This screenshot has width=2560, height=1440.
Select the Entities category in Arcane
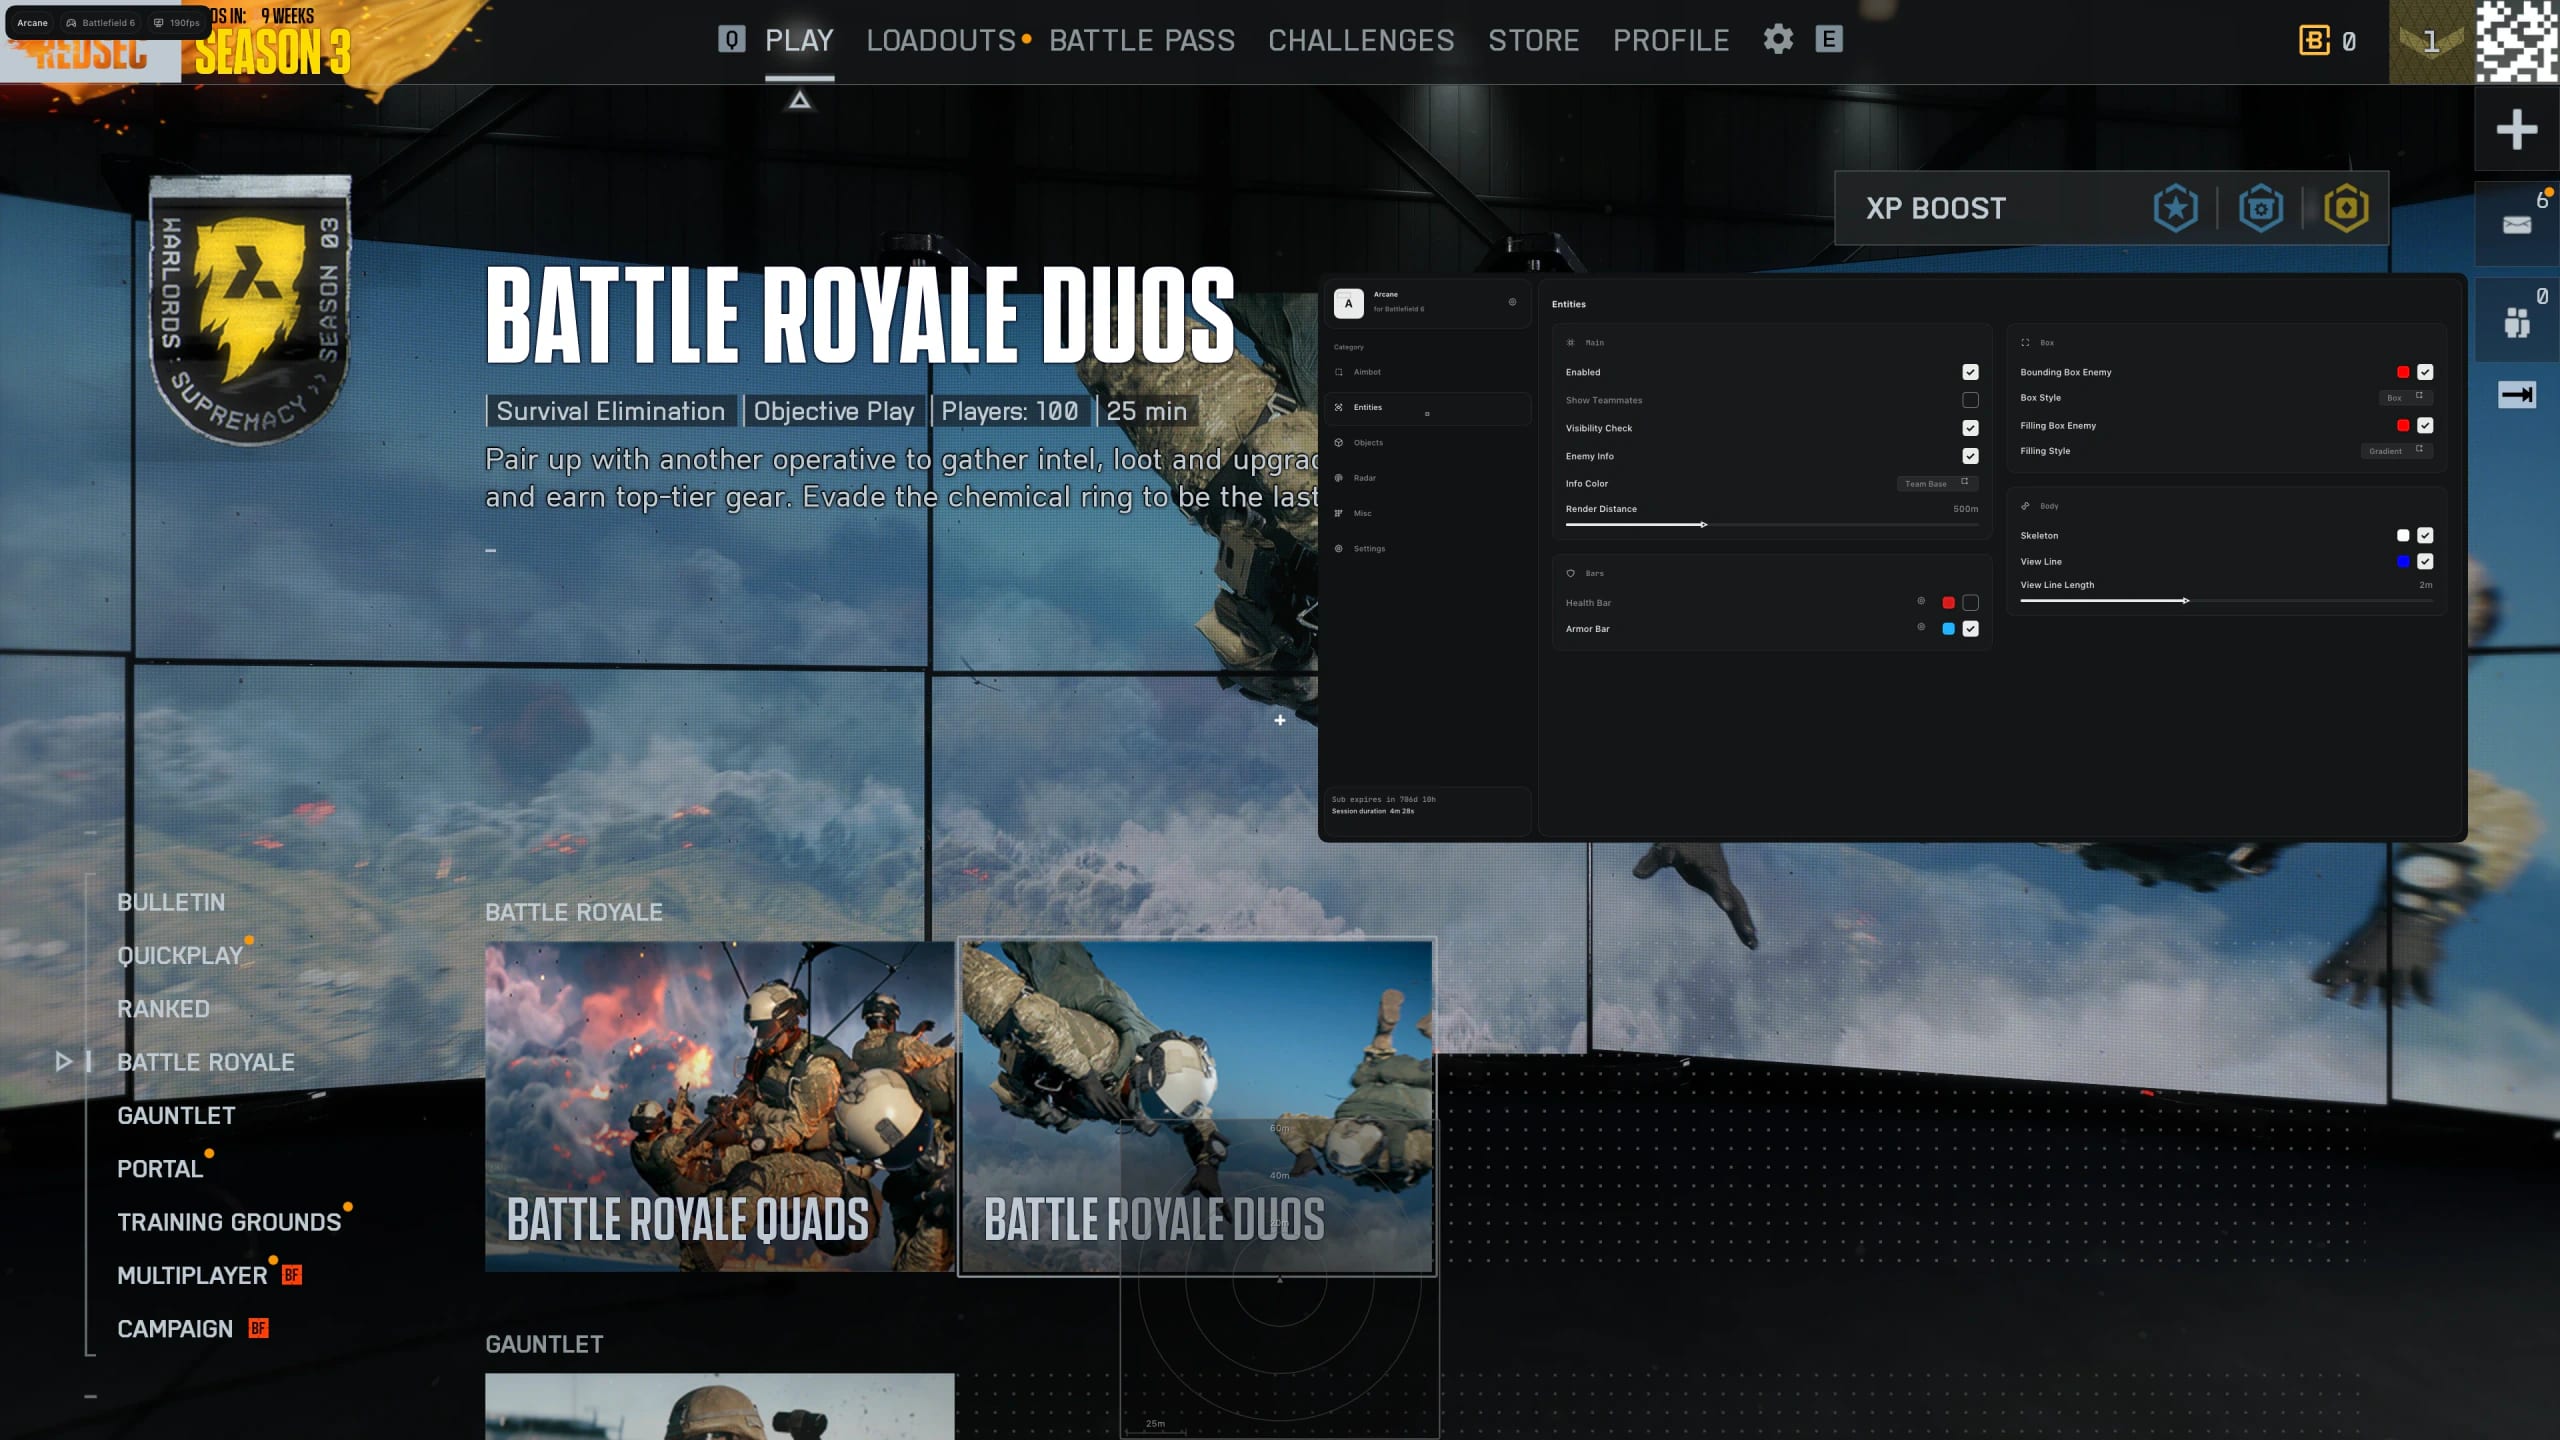point(1428,408)
